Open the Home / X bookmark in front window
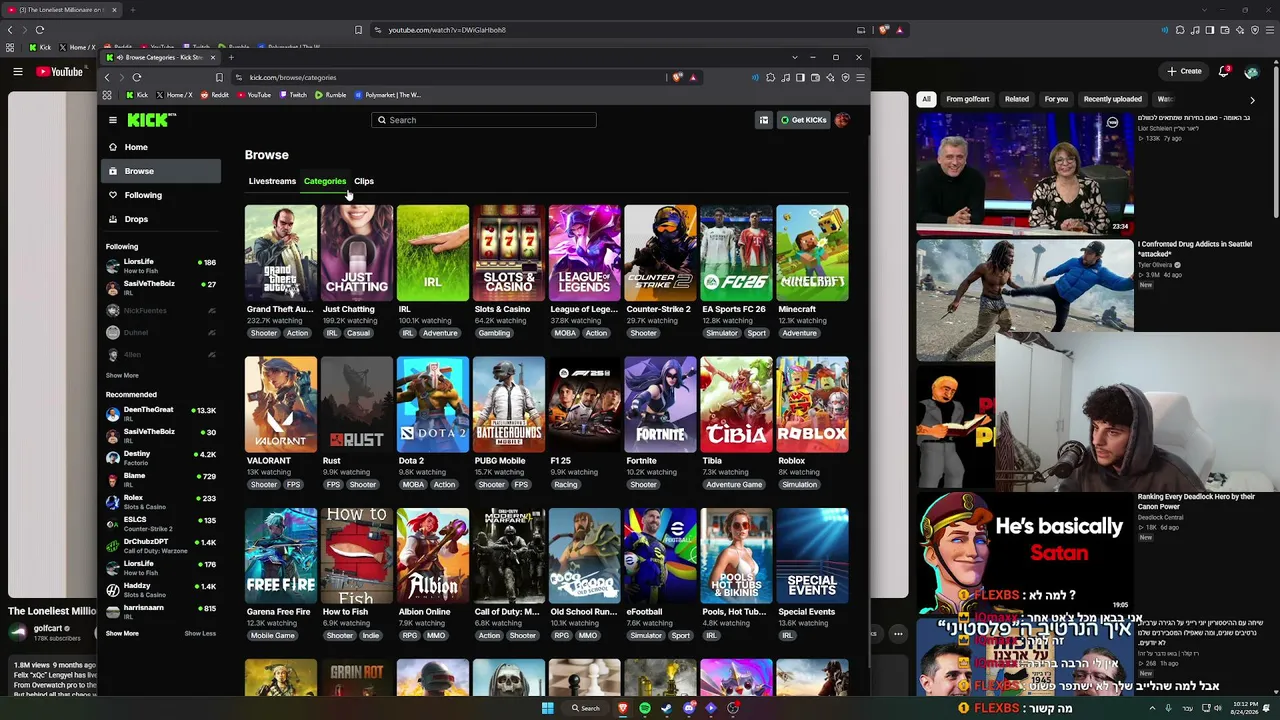Screen dimensions: 1280x720 174,95
